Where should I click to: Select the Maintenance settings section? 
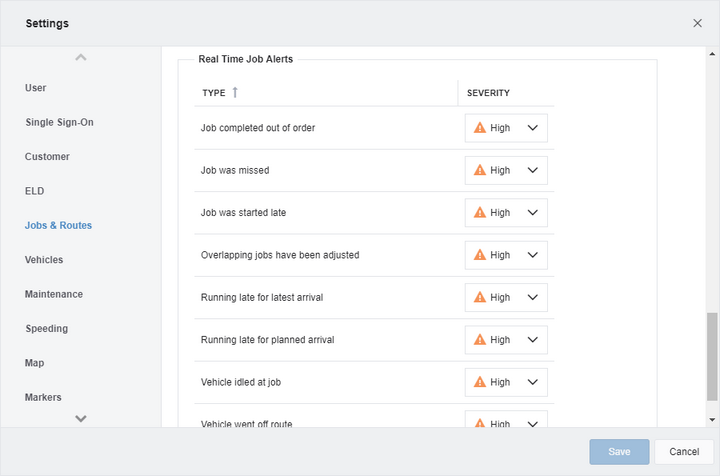point(54,294)
